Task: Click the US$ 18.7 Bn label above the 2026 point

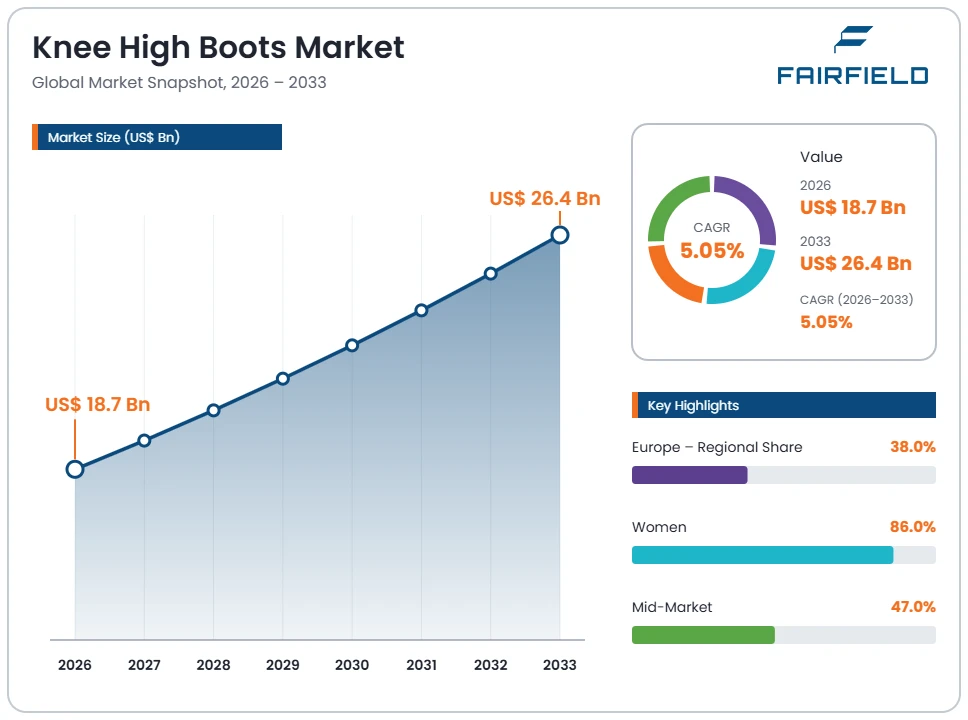Action: (x=98, y=404)
